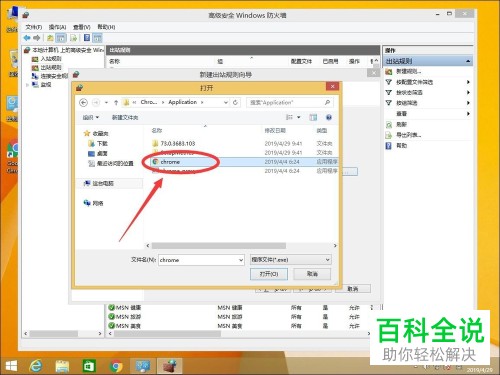Open the 组织 (Organize) dropdown
This screenshot has width=500, height=375.
pos(91,117)
